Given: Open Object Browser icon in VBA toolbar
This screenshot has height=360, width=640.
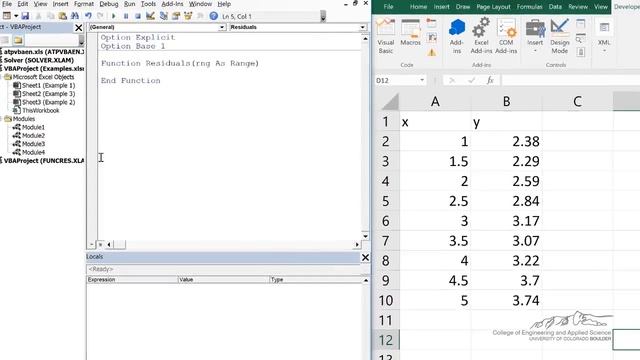Looking at the screenshot, I should [x=188, y=16].
